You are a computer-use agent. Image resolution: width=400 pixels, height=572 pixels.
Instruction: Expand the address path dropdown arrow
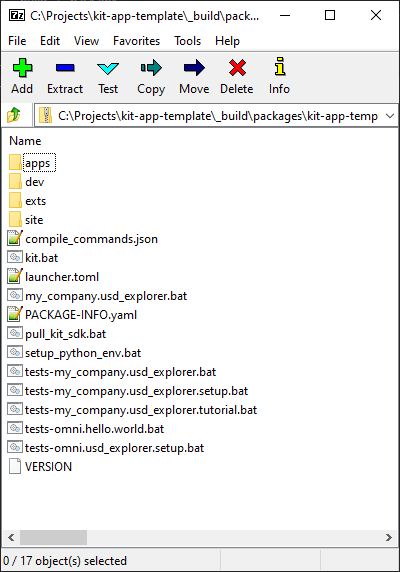coord(390,116)
